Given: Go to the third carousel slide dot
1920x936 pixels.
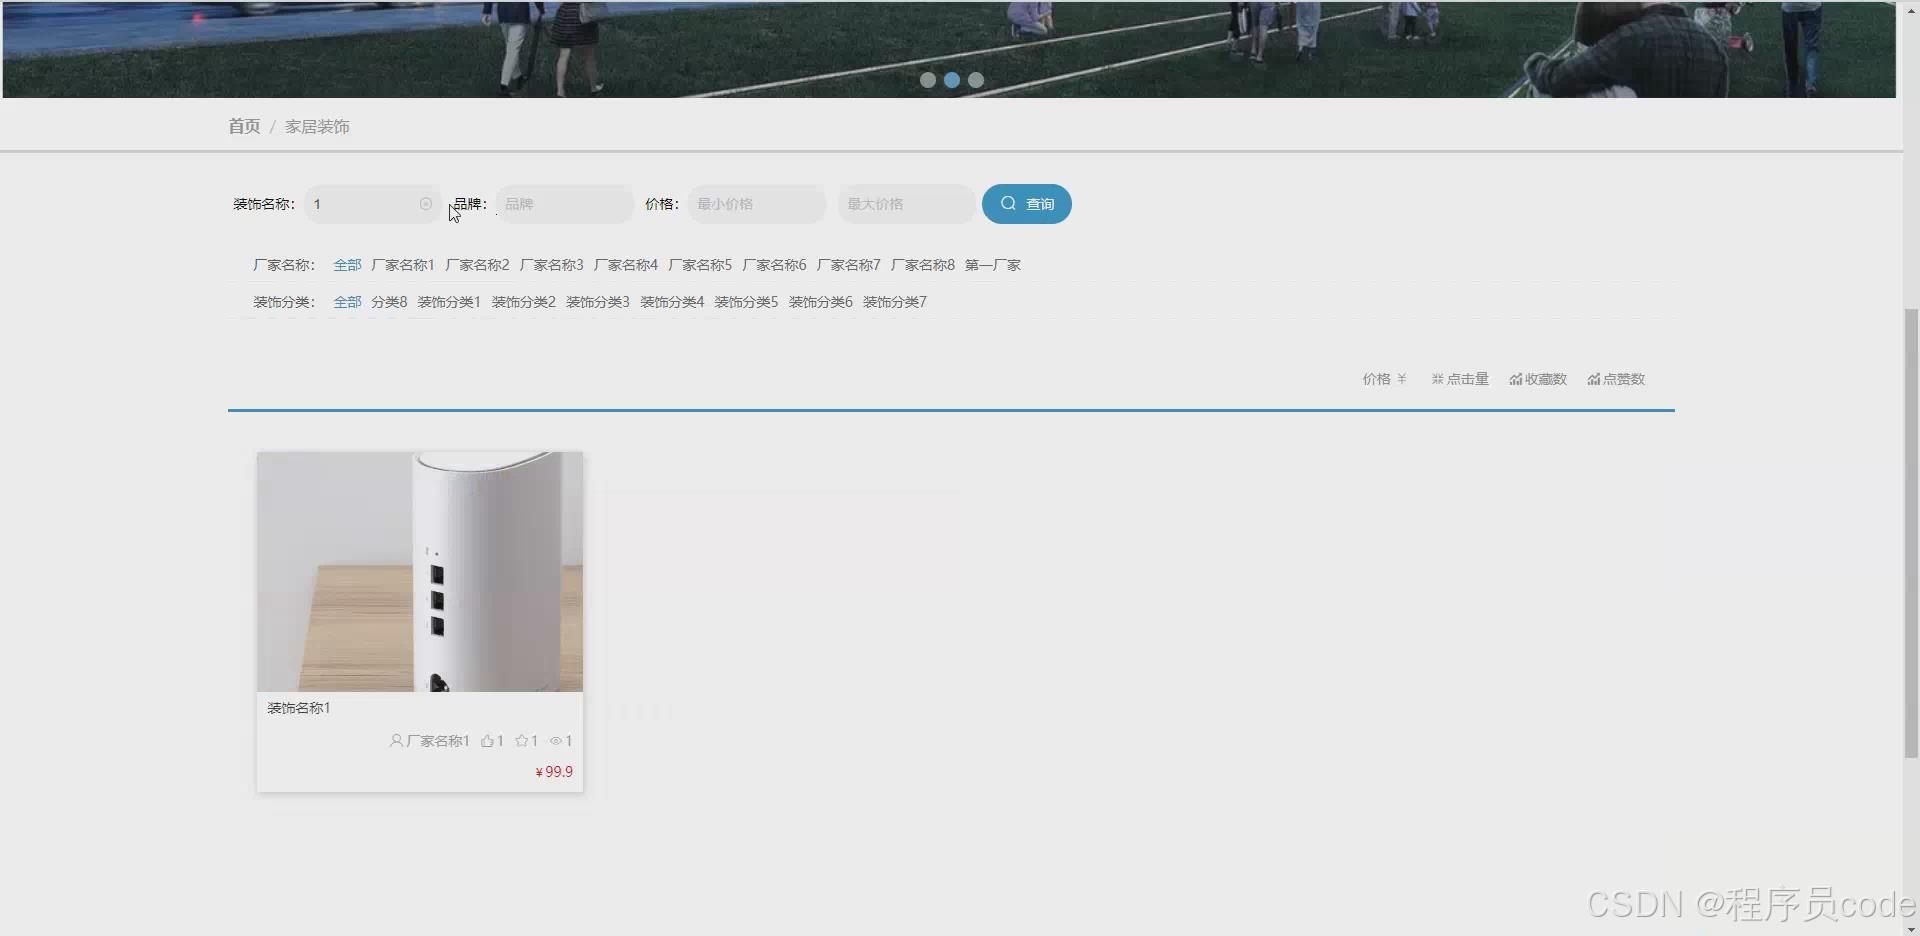Looking at the screenshot, I should coord(976,80).
